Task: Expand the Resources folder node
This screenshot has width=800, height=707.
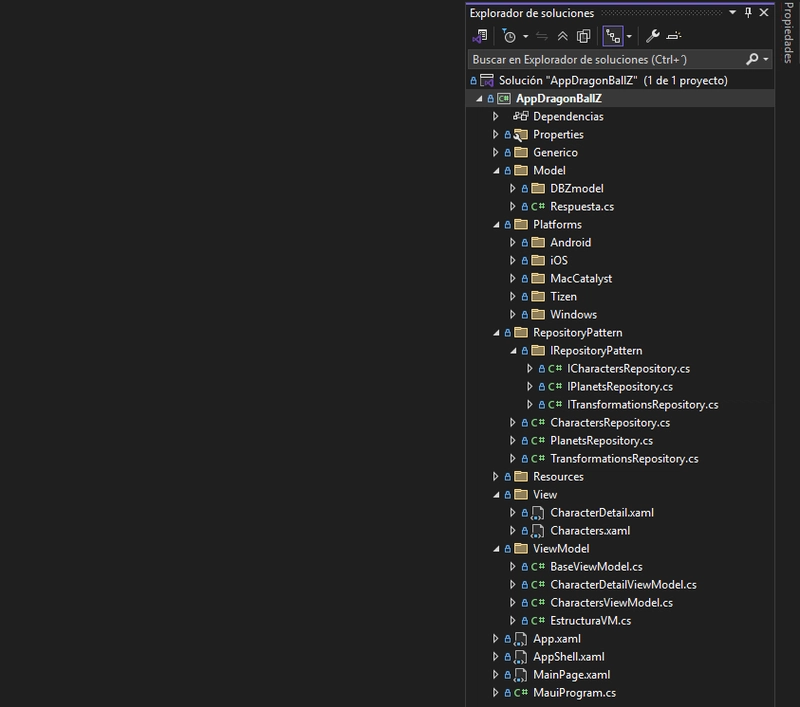Action: [495, 476]
